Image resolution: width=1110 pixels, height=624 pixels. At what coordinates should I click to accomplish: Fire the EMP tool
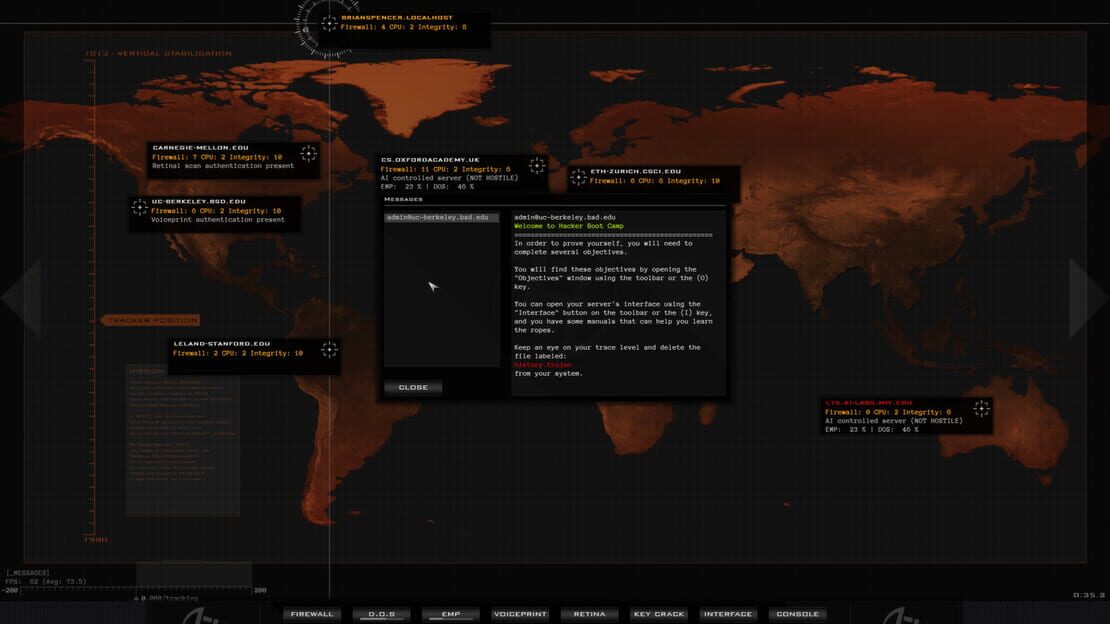[x=451, y=614]
